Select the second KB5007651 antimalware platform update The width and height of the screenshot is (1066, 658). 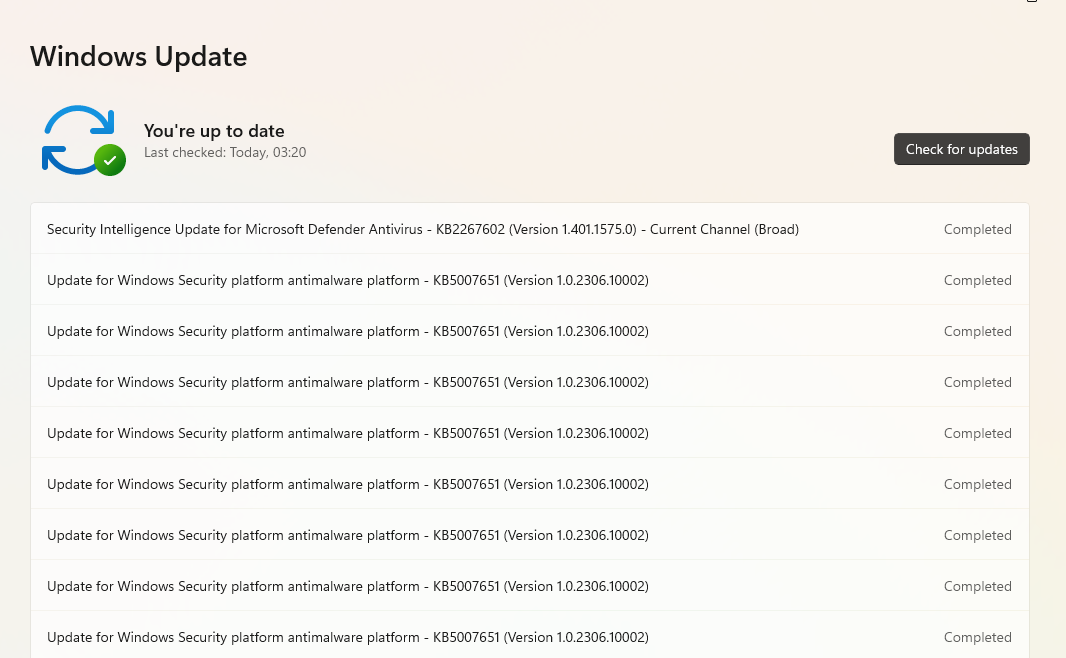coord(347,332)
